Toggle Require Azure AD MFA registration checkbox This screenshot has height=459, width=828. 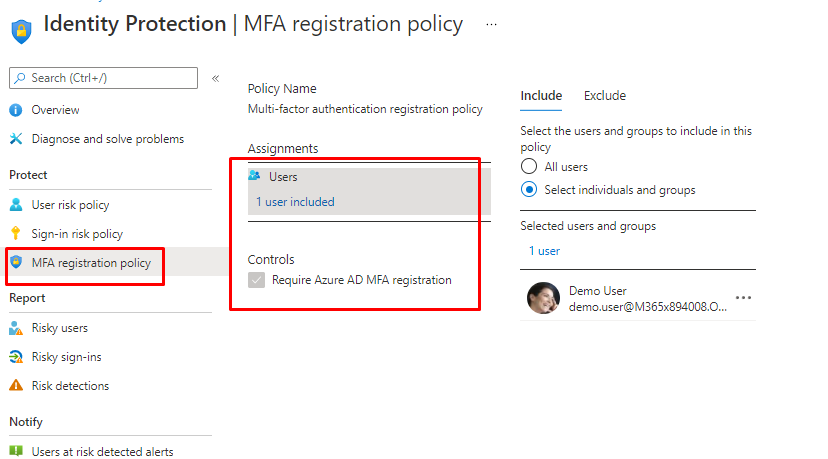tap(256, 280)
